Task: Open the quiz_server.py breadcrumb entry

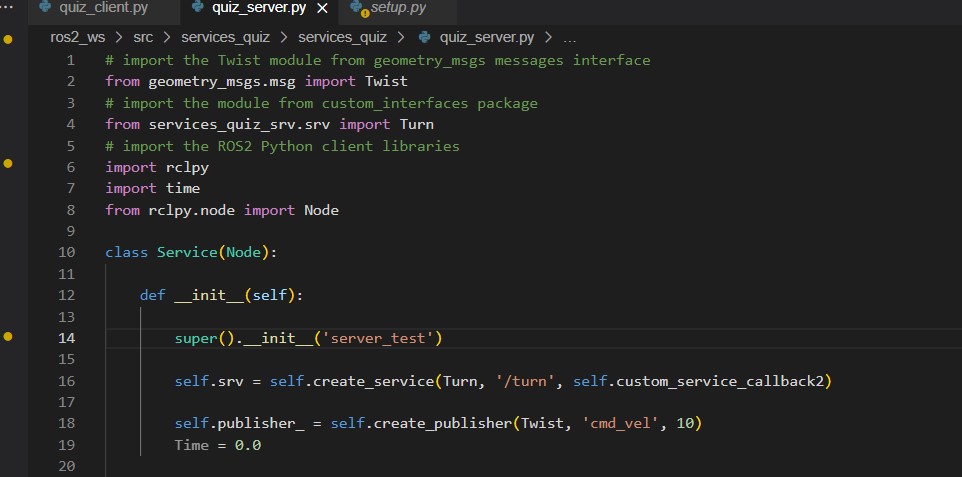Action: [487, 37]
